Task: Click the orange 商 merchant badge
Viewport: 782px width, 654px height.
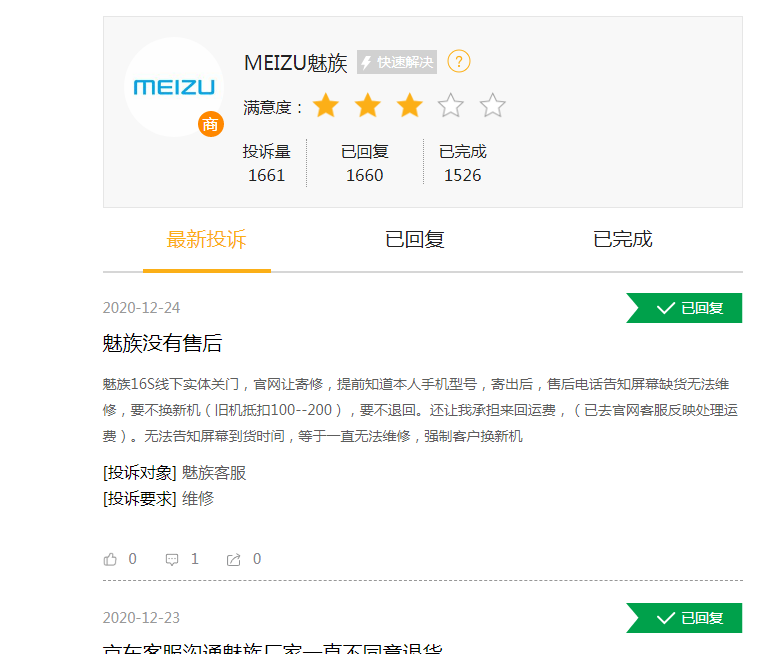Action: (211, 124)
